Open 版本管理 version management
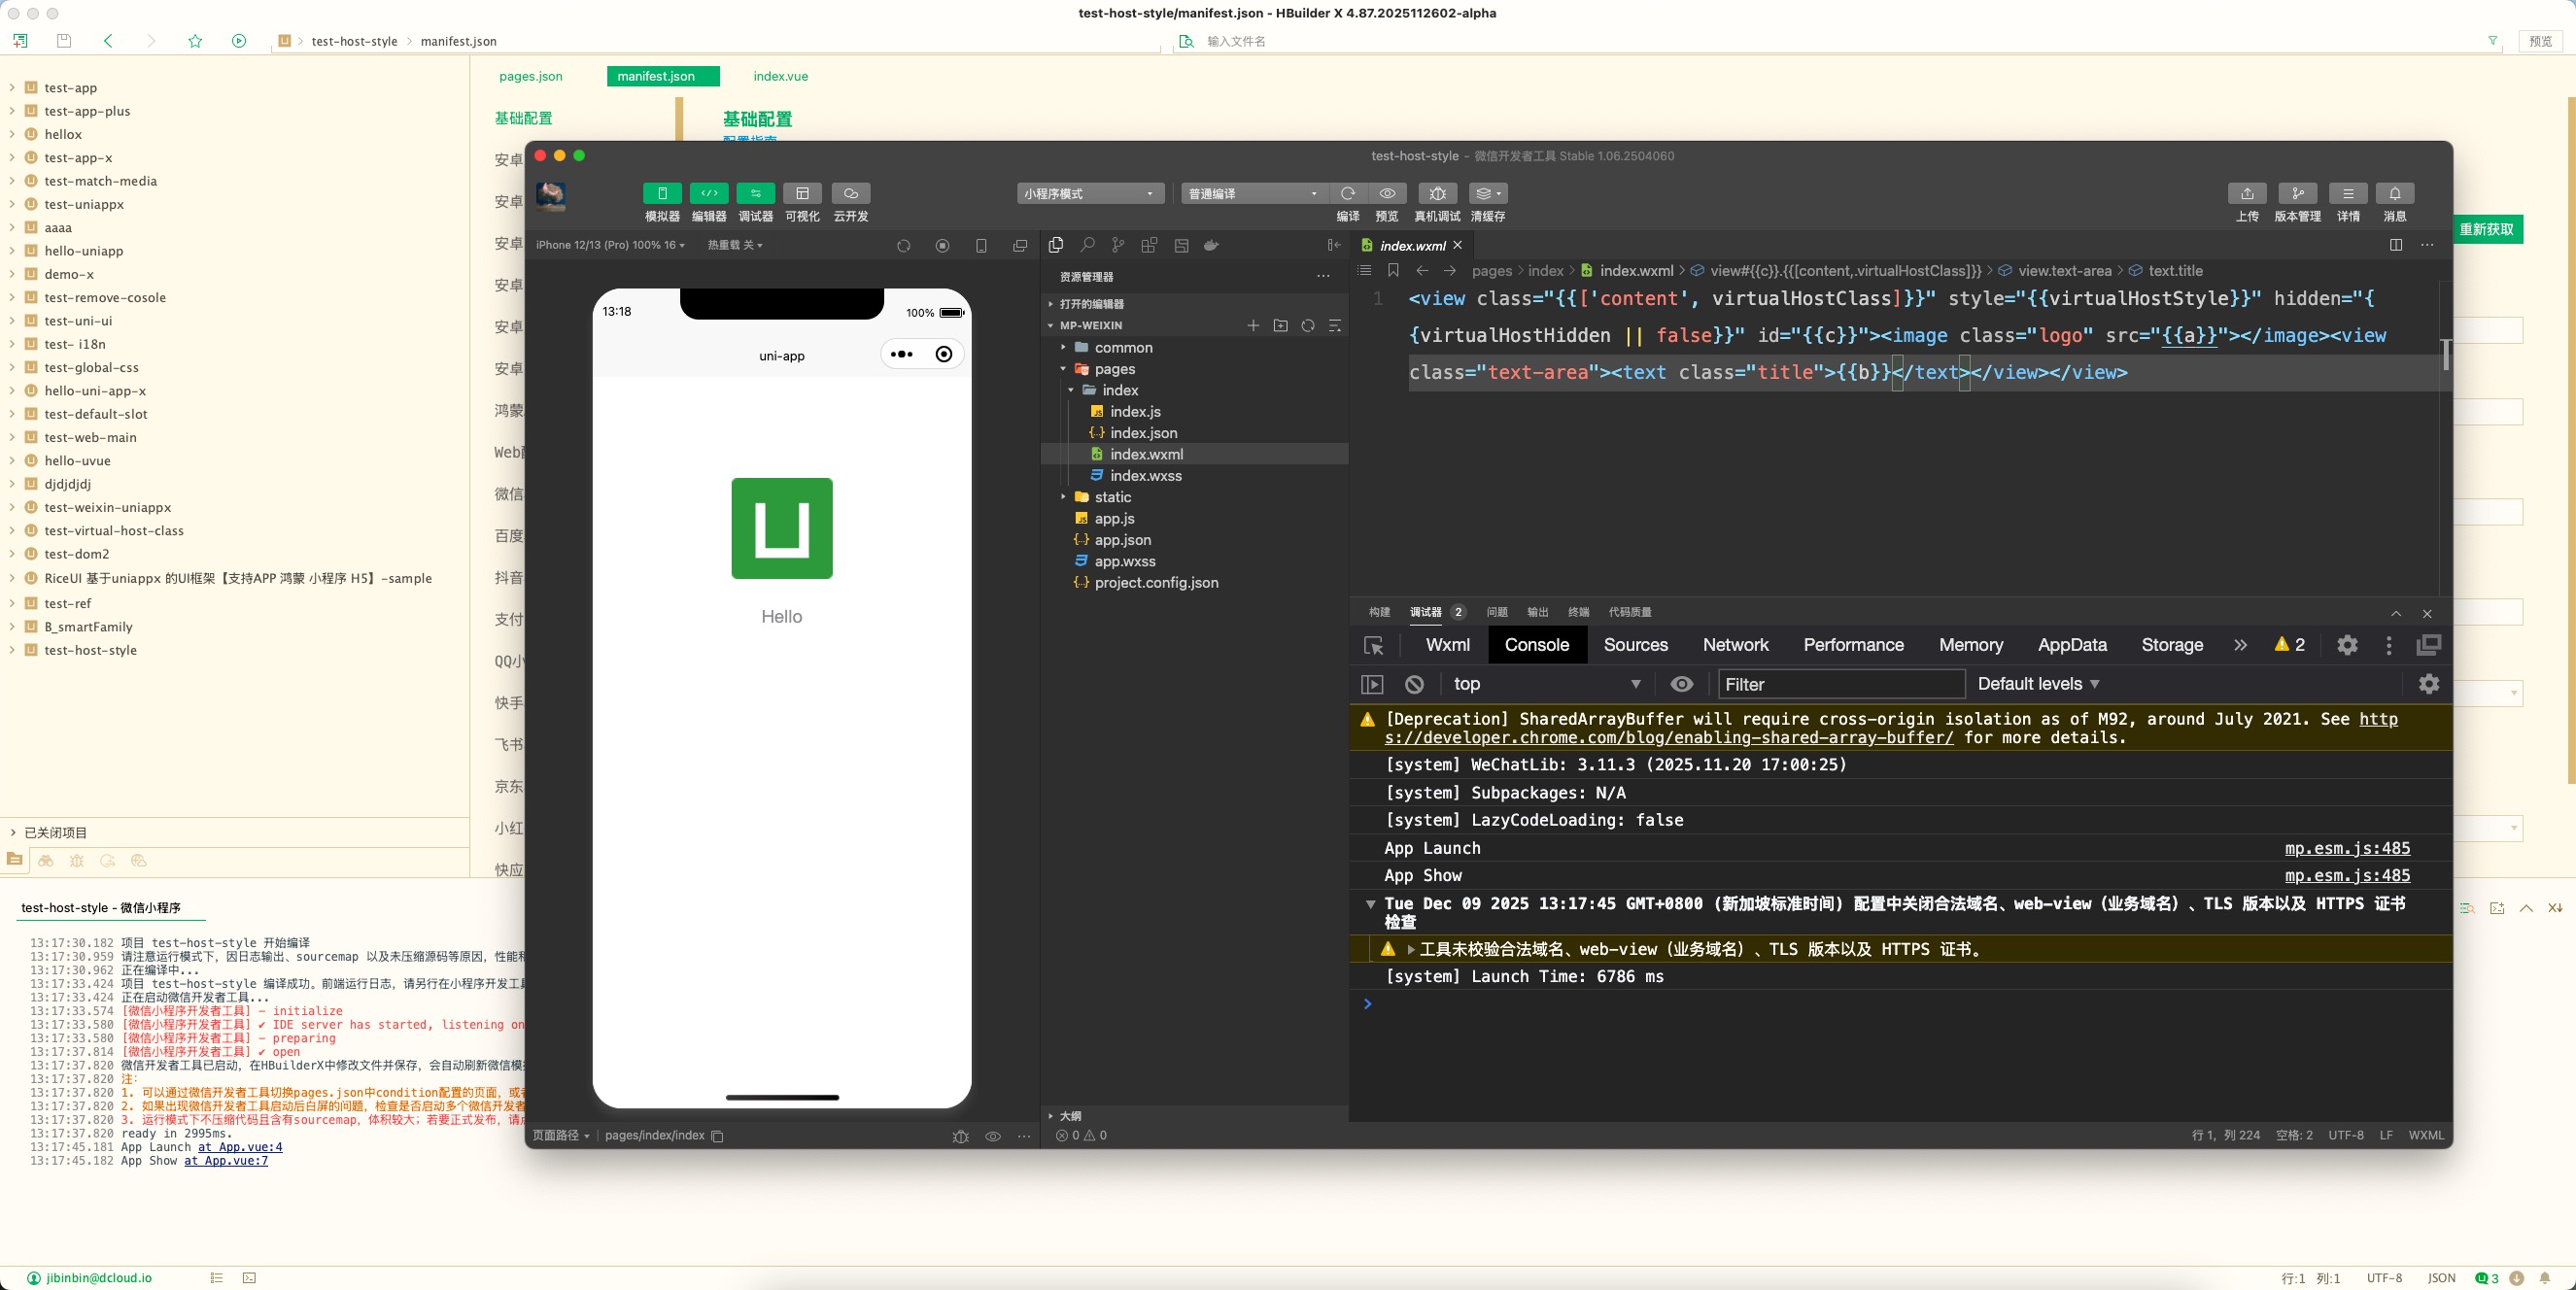The height and width of the screenshot is (1290, 2576). point(2297,193)
